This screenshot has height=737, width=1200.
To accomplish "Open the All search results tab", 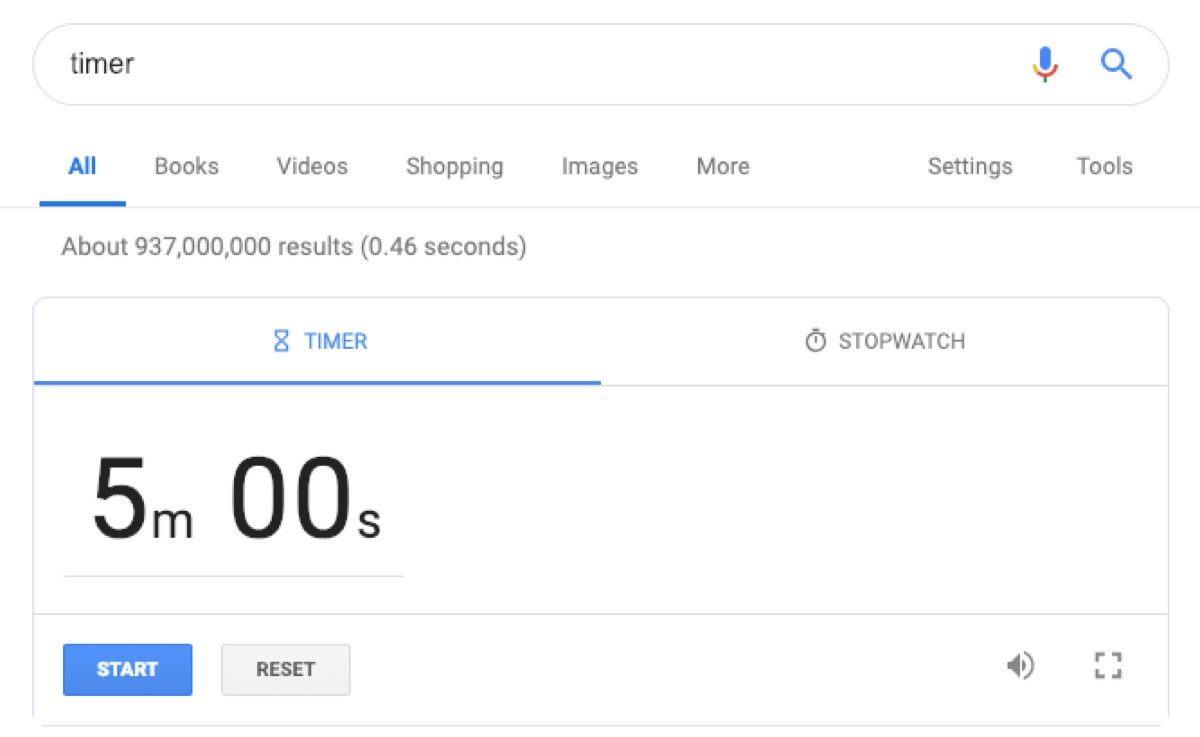I will coord(82,166).
